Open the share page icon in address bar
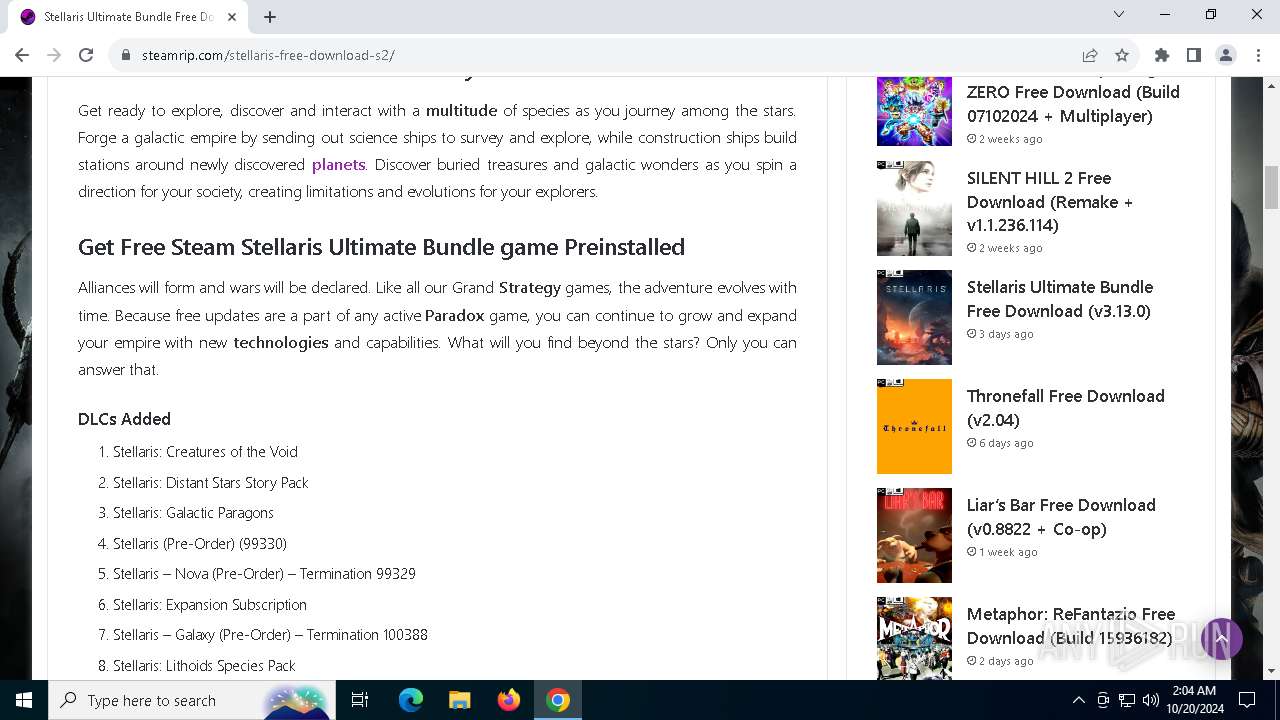Viewport: 1280px width, 720px height. 1090,55
